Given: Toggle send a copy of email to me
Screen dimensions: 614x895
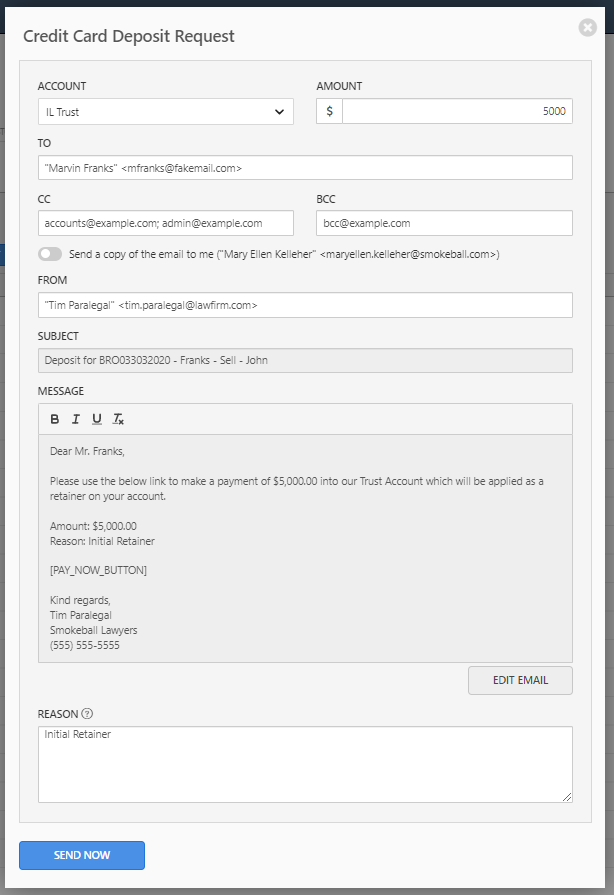Looking at the screenshot, I should [50, 254].
